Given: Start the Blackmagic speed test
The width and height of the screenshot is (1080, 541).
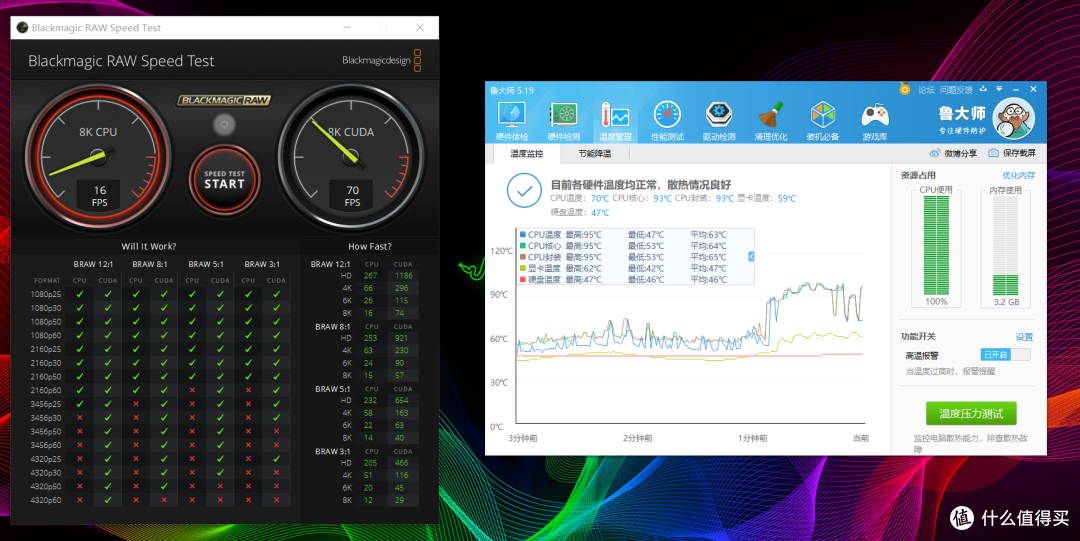Looking at the screenshot, I should click(224, 180).
